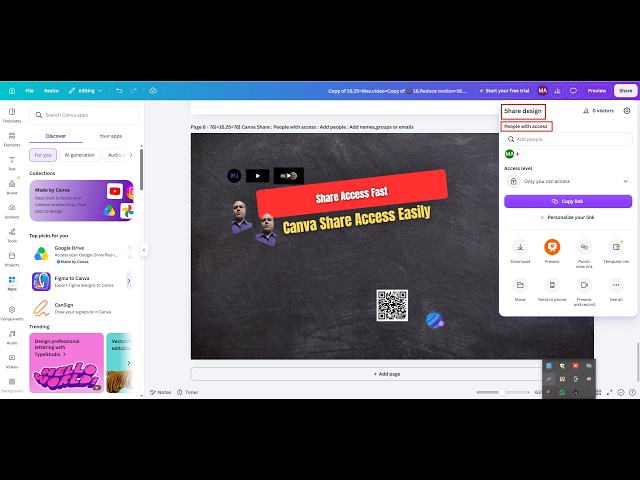Click the Move folder icon
640x480 pixels.
tap(520, 285)
